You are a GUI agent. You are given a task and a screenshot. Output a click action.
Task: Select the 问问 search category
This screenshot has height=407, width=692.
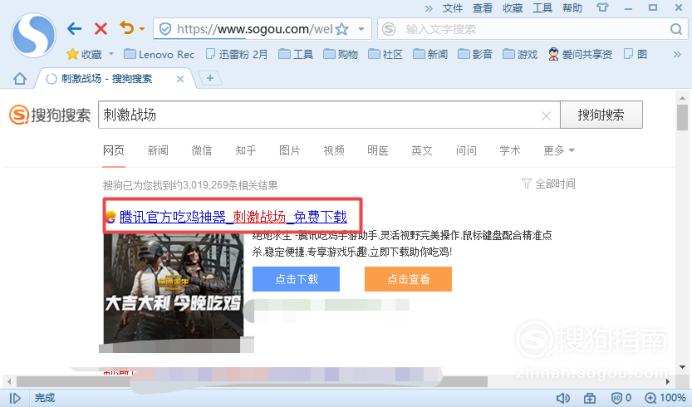[466, 151]
